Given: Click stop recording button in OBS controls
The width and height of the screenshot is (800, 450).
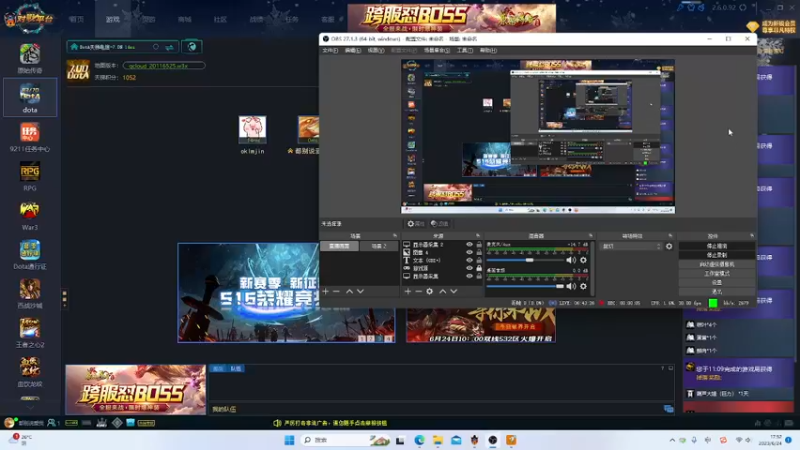Looking at the screenshot, I should pyautogui.click(x=717, y=255).
